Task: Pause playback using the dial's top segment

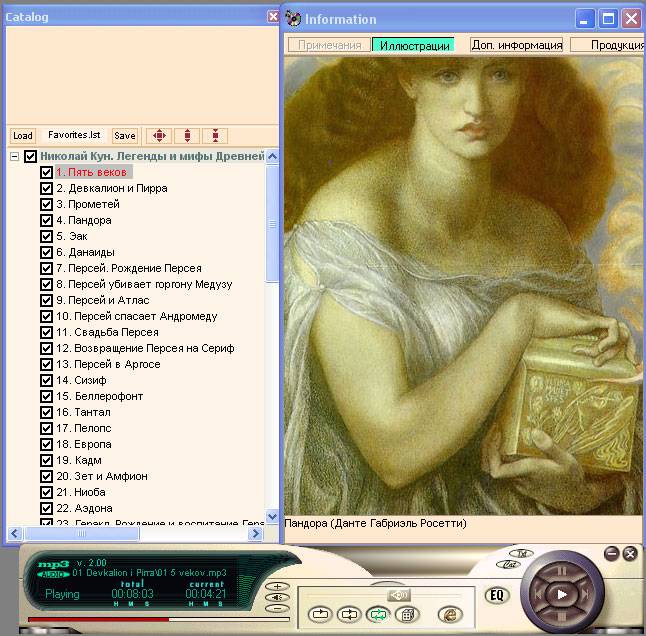Action: coord(562,572)
